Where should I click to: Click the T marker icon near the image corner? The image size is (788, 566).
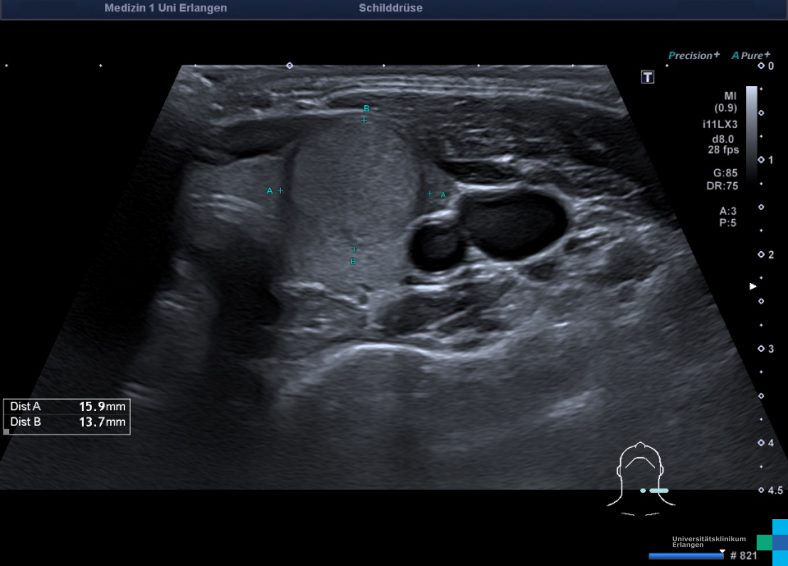(647, 77)
